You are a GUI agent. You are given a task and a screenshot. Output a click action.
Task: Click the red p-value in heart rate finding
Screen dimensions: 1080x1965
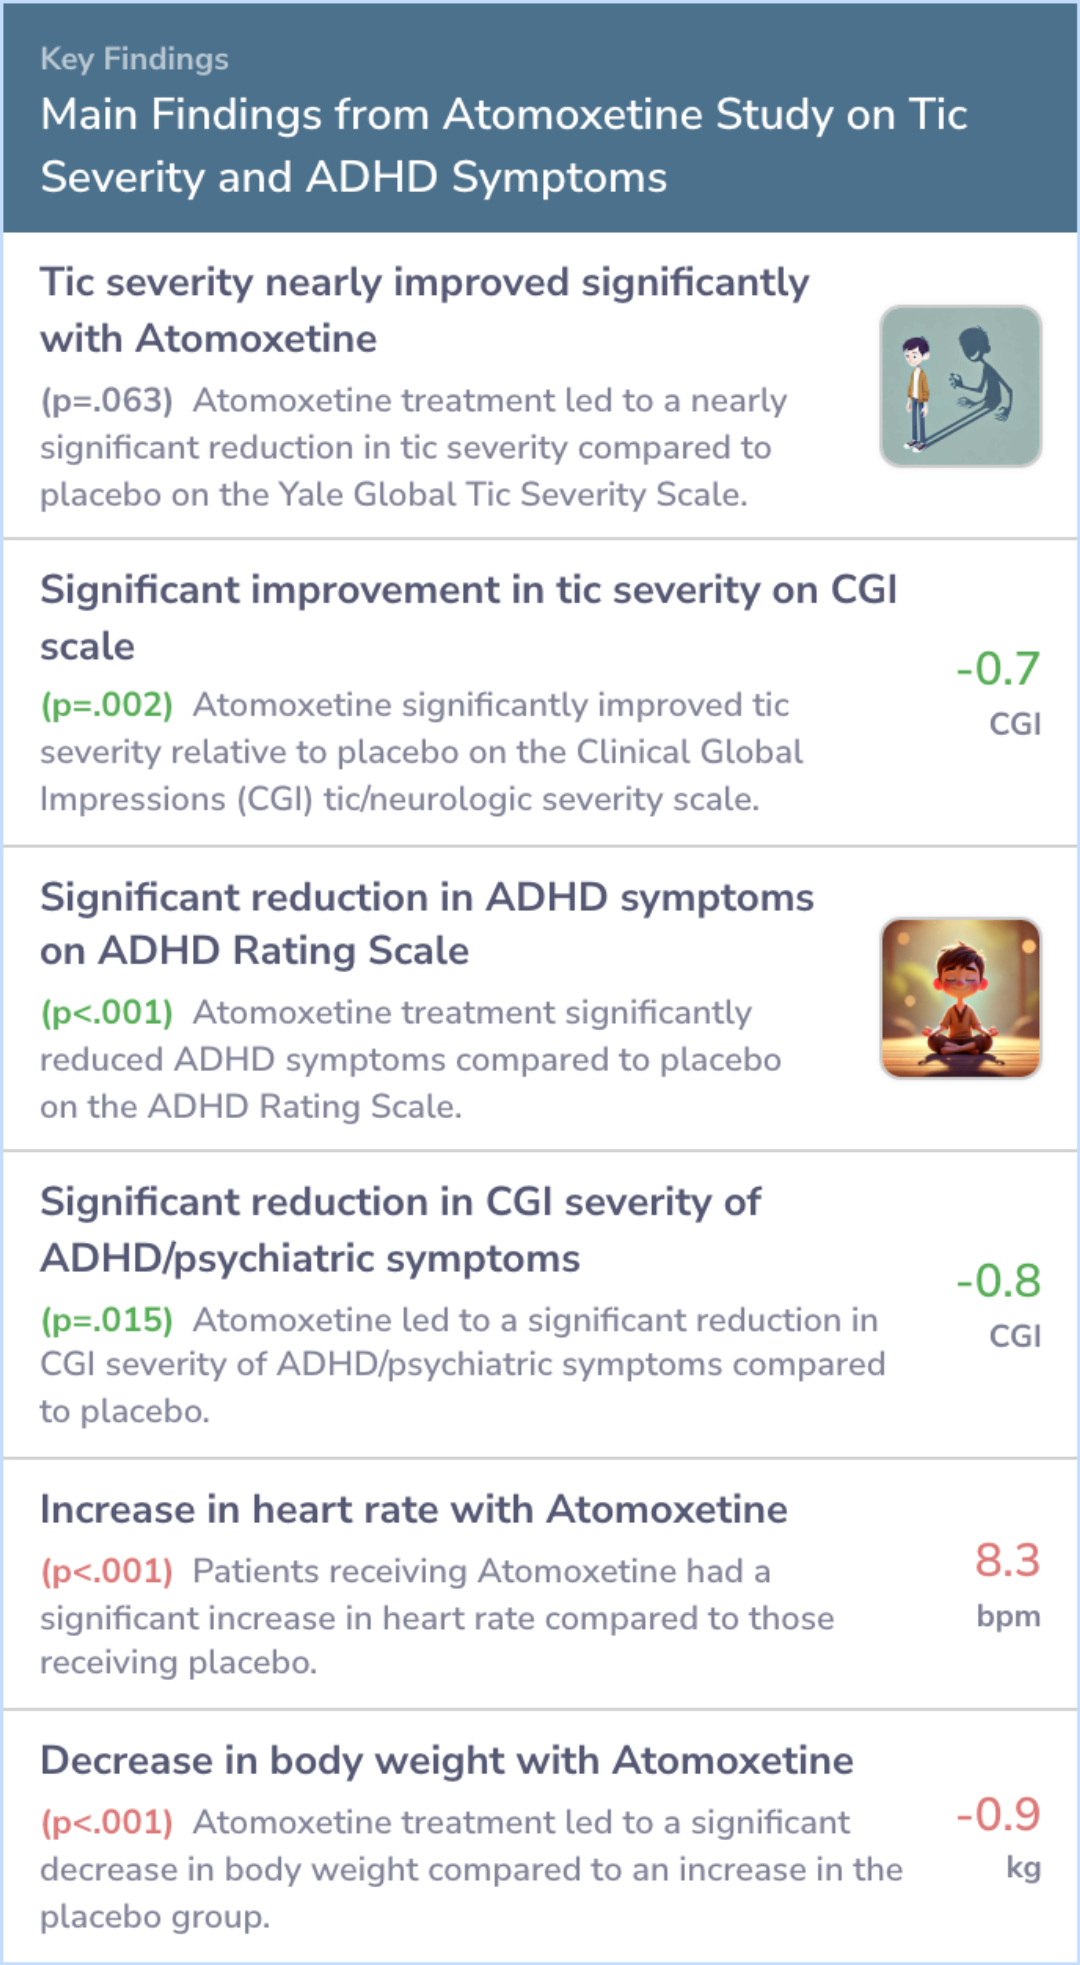coord(107,1571)
